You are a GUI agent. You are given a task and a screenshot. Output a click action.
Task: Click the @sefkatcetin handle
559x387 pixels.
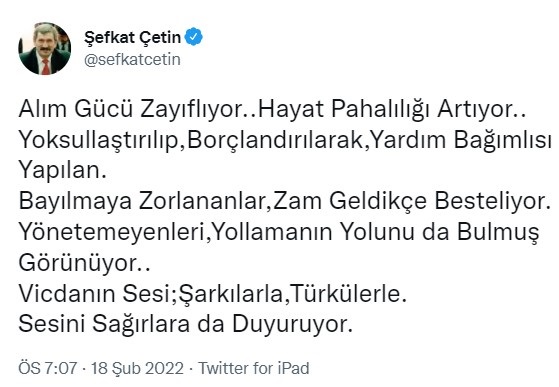[x=132, y=60]
